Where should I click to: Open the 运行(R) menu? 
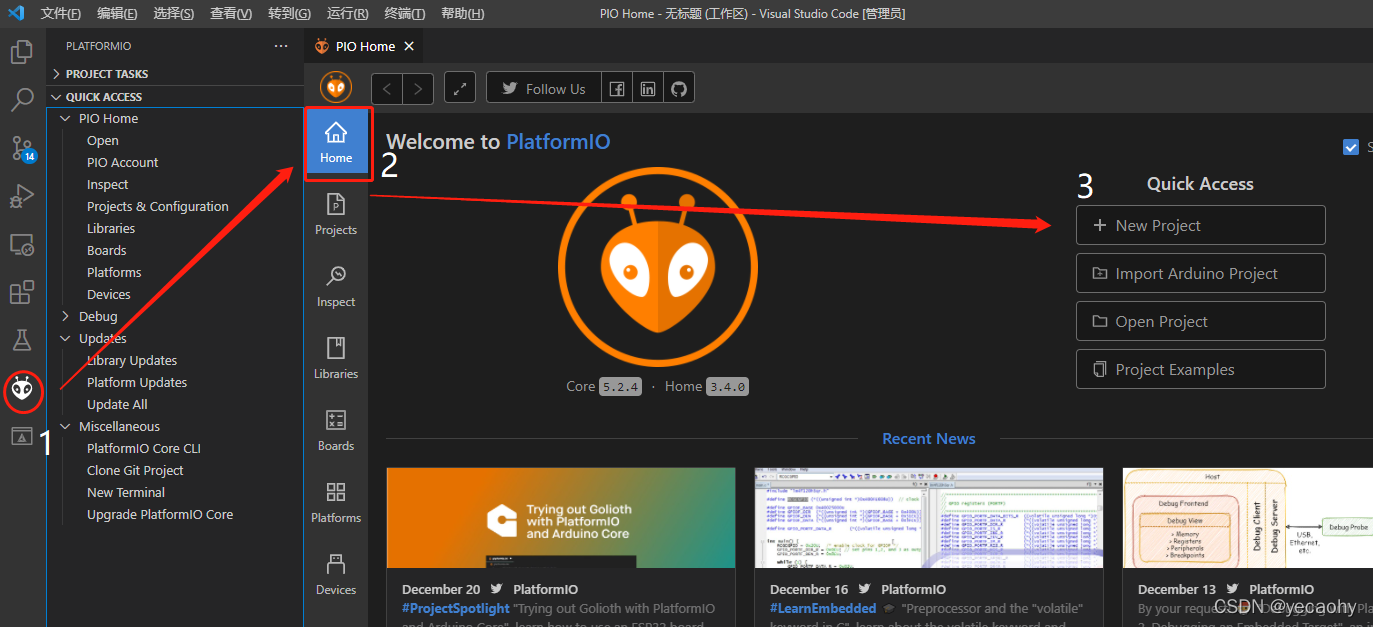pos(347,14)
